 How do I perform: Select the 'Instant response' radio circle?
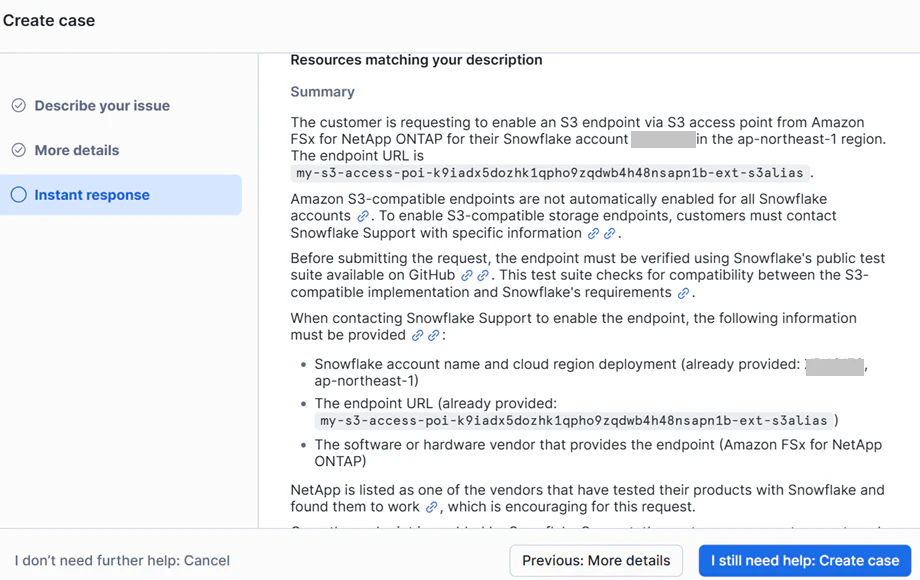click(x=18, y=195)
